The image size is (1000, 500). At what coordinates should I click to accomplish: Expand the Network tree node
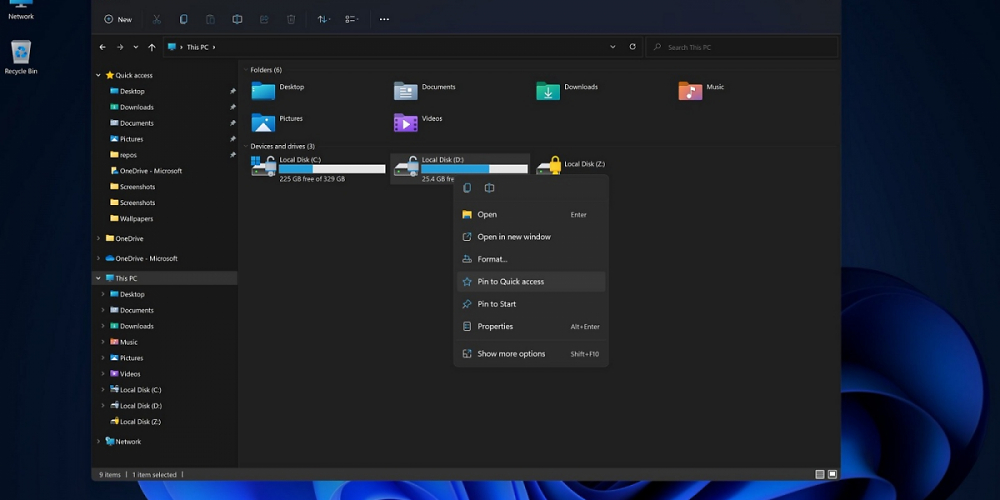click(x=98, y=441)
